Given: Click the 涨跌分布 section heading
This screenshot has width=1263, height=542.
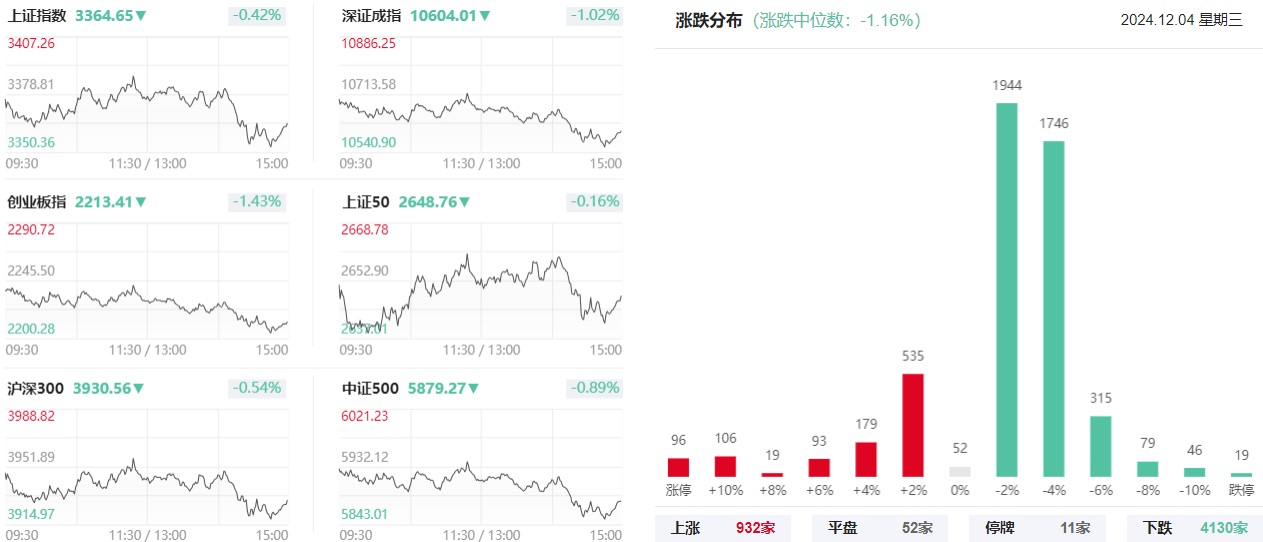Looking at the screenshot, I should (x=709, y=20).
